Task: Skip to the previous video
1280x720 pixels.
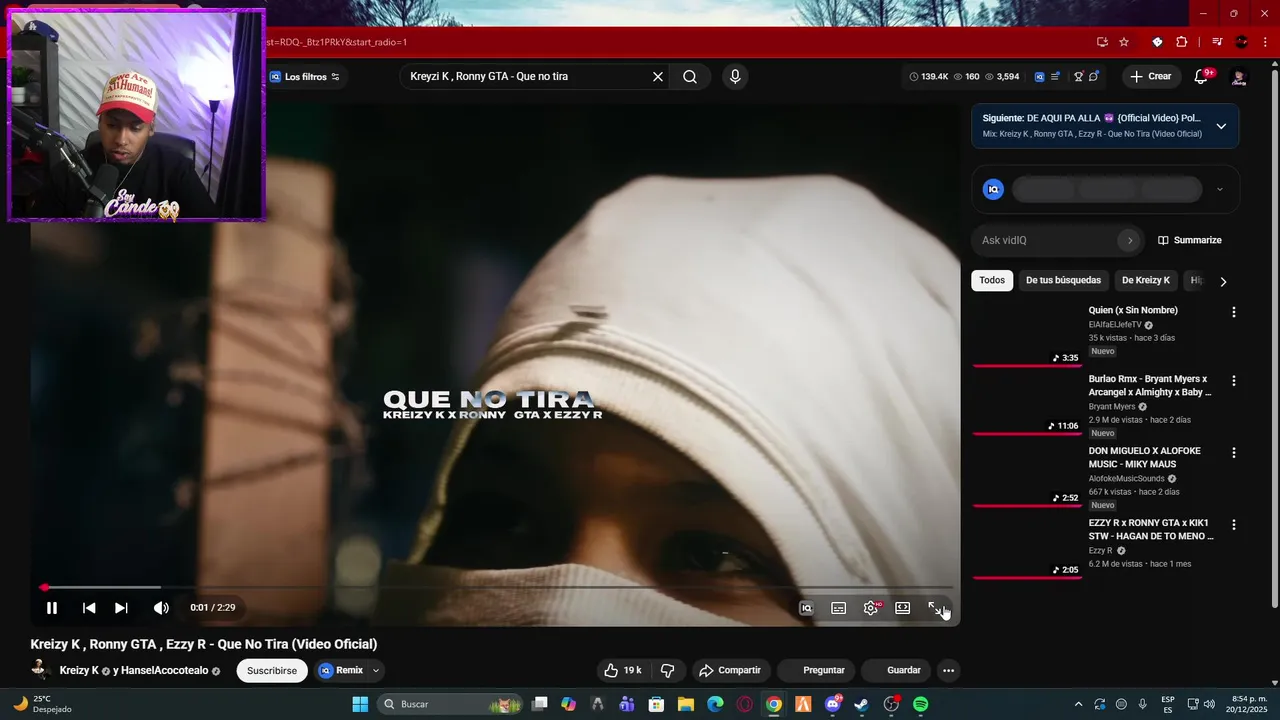Action: (89, 608)
